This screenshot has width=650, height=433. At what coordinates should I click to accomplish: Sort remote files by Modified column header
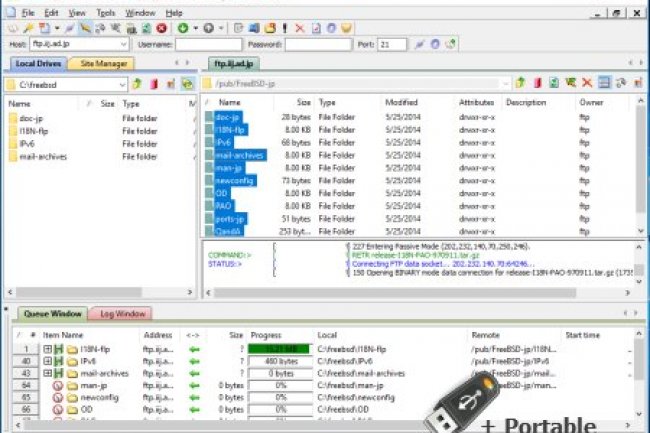pos(401,103)
